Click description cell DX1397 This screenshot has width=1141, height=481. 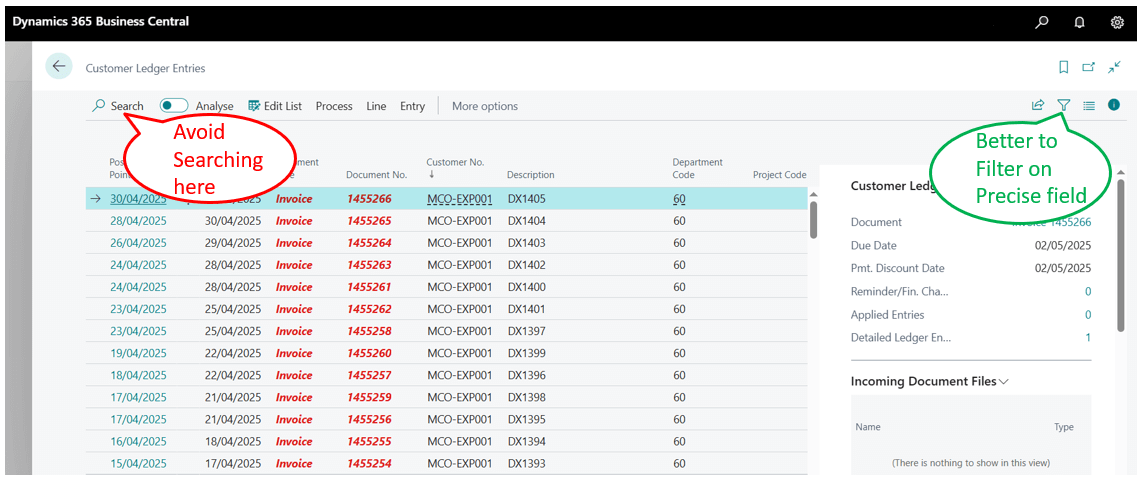(527, 331)
